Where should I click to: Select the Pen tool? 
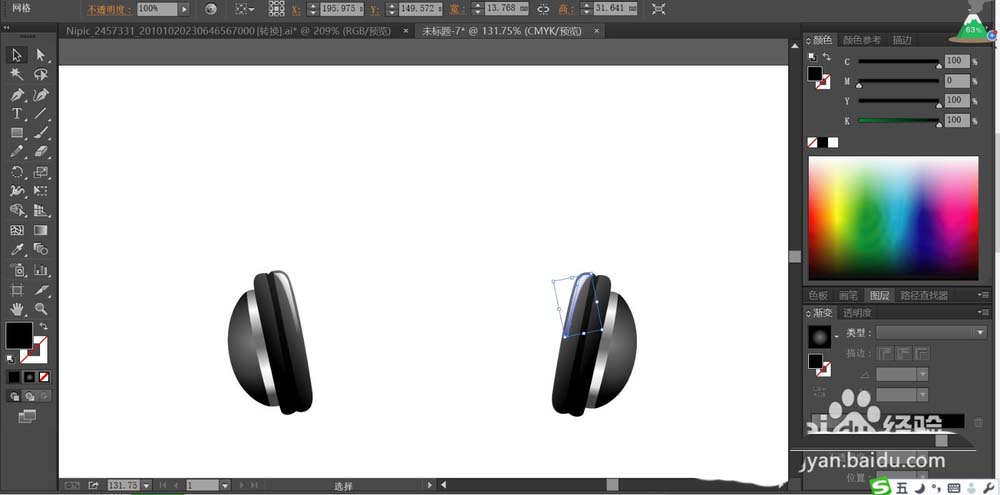pyautogui.click(x=17, y=95)
